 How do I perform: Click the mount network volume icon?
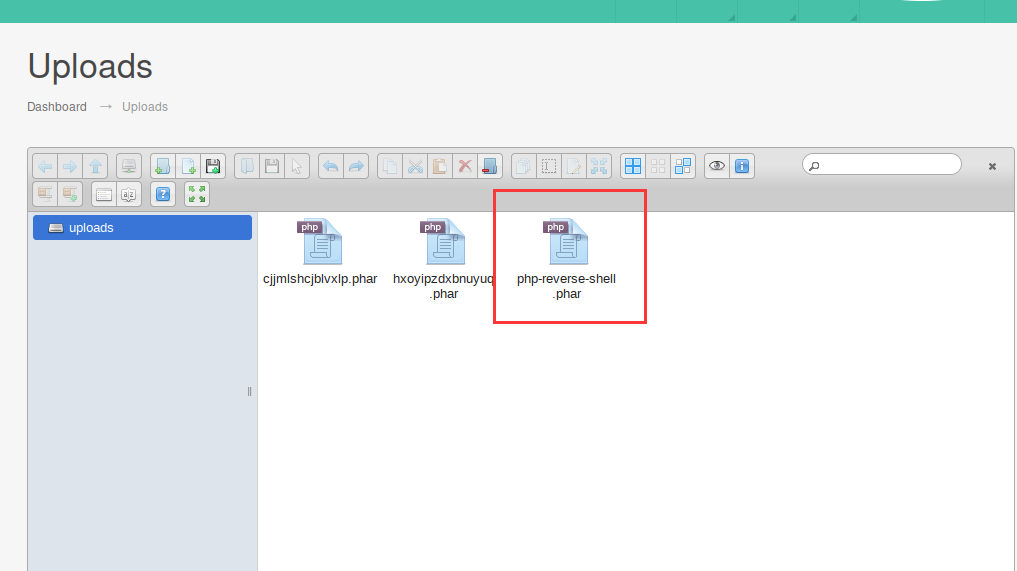(x=129, y=166)
